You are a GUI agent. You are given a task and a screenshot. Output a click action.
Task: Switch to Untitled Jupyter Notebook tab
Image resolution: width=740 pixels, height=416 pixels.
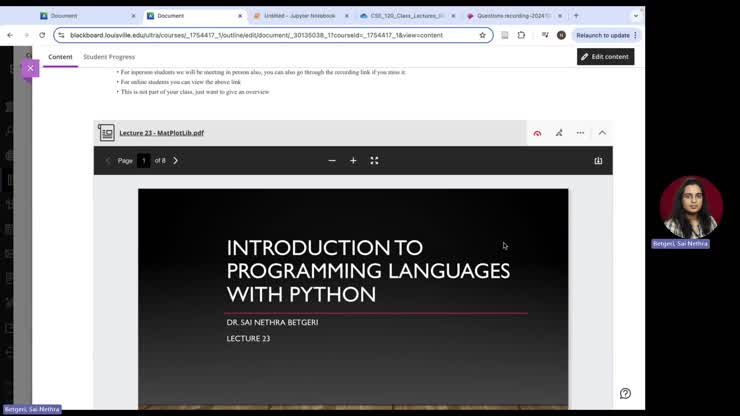[x=299, y=16]
